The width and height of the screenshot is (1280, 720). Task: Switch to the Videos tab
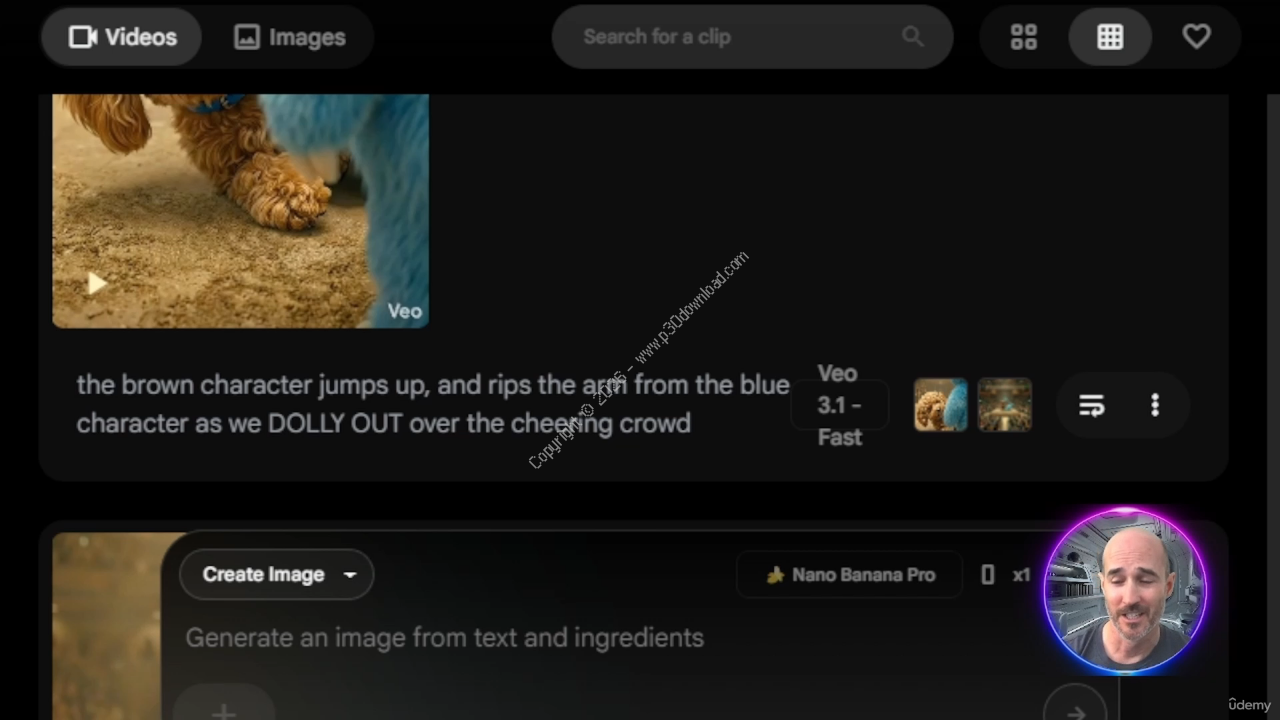coord(122,37)
